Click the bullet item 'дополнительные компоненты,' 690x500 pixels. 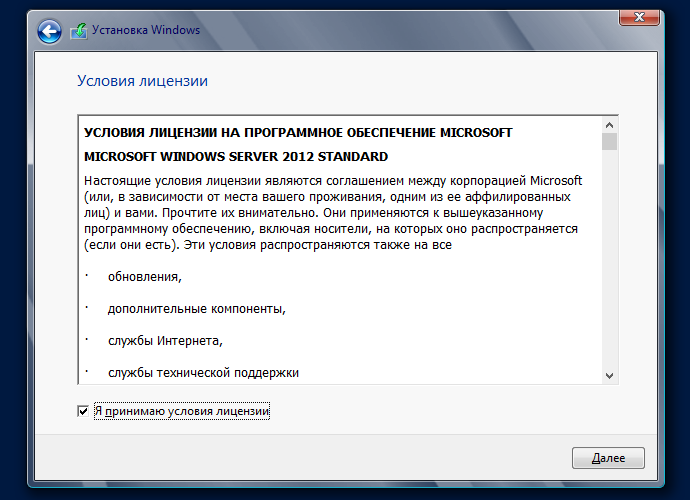(197, 309)
